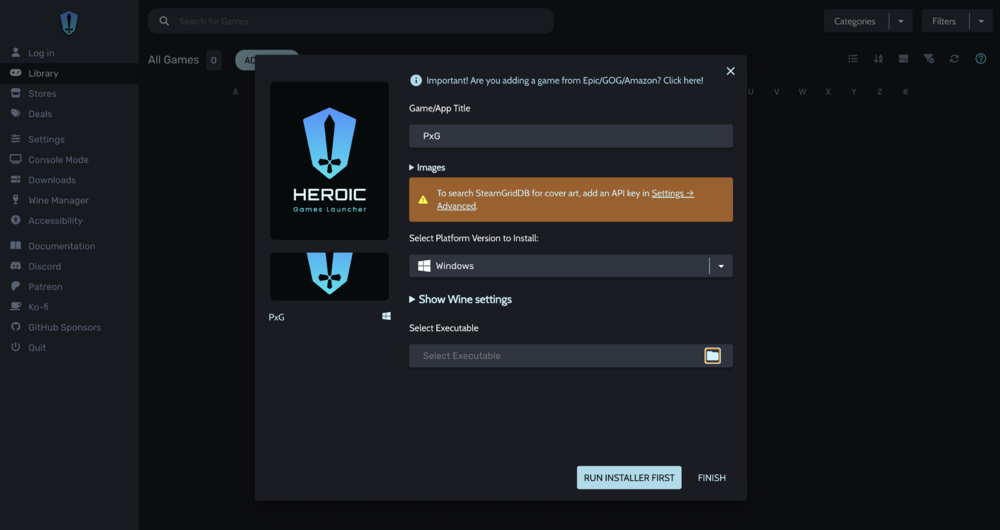Switch library to list view icon

click(853, 59)
